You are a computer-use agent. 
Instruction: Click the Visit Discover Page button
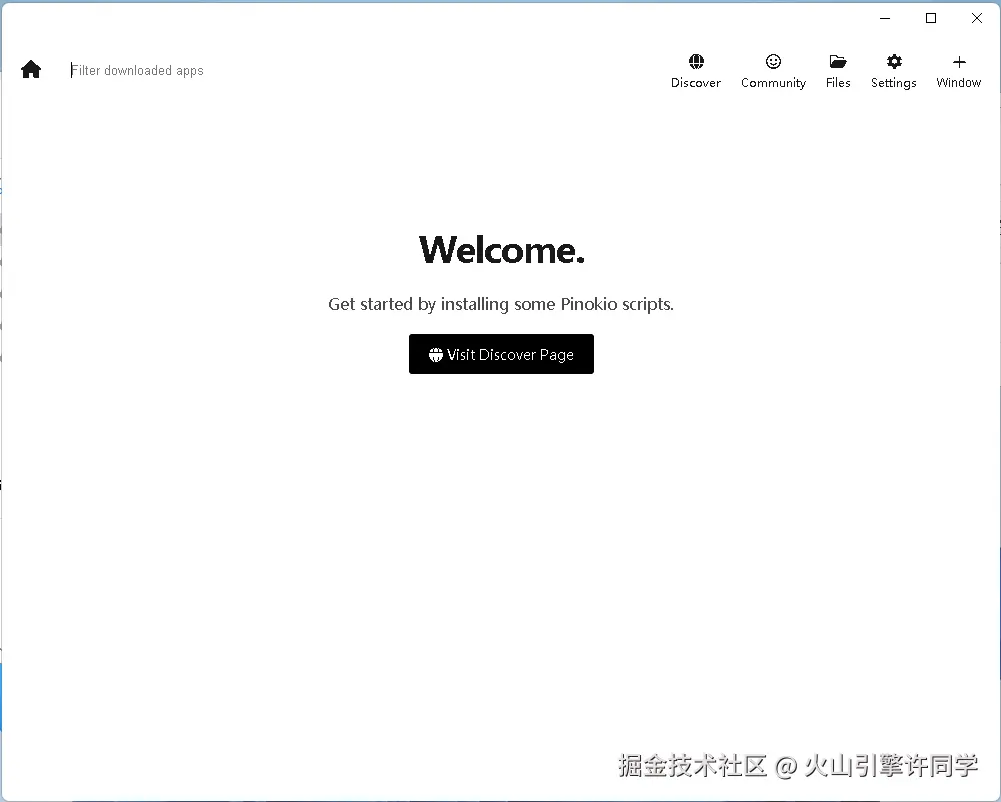coord(501,354)
